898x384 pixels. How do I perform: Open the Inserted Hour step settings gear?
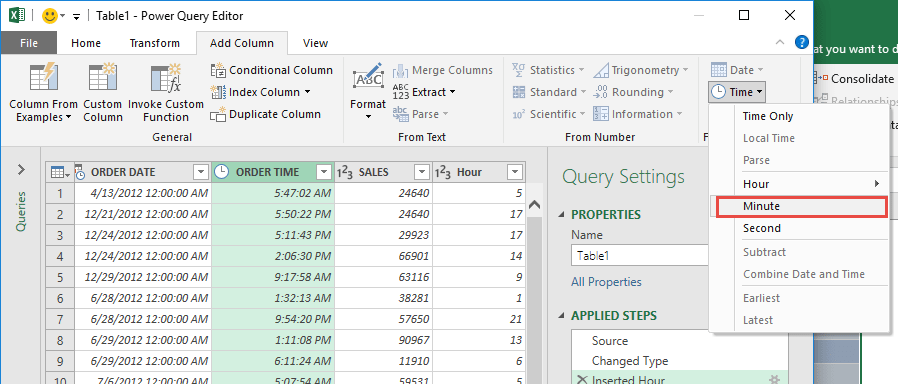click(774, 379)
